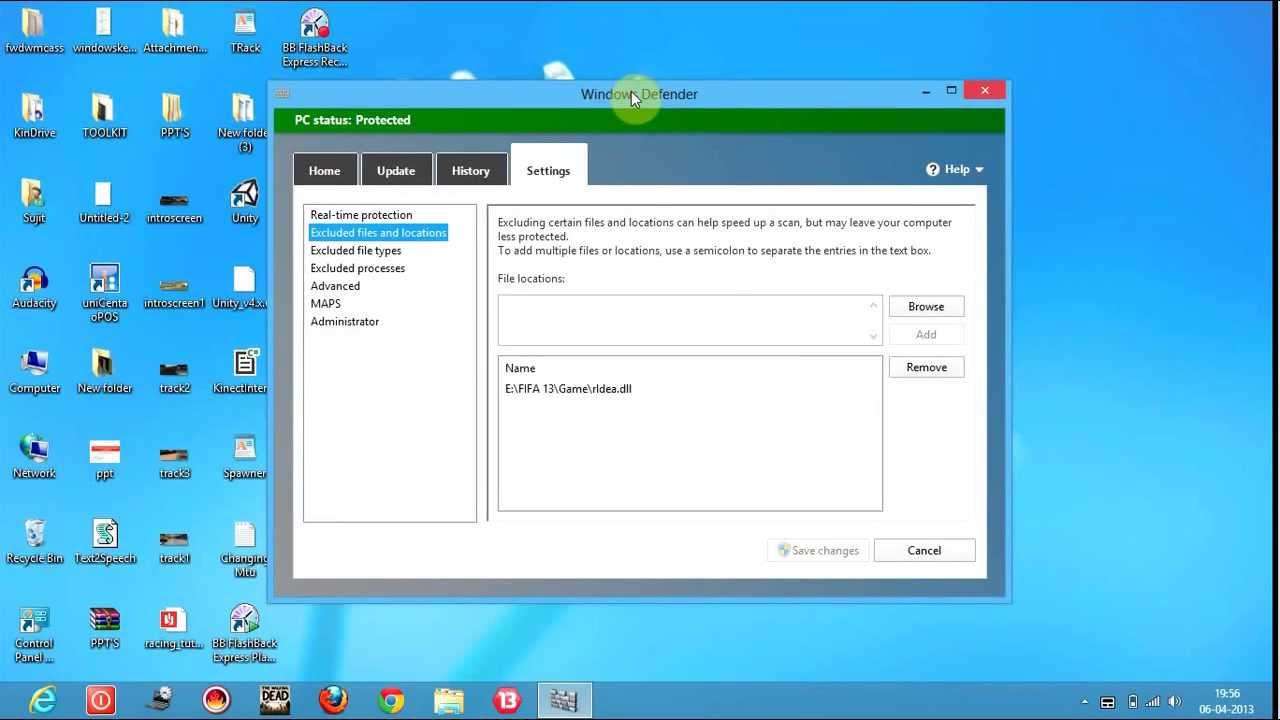This screenshot has width=1280, height=720.
Task: Switch to the Home tab
Action: pyautogui.click(x=324, y=170)
